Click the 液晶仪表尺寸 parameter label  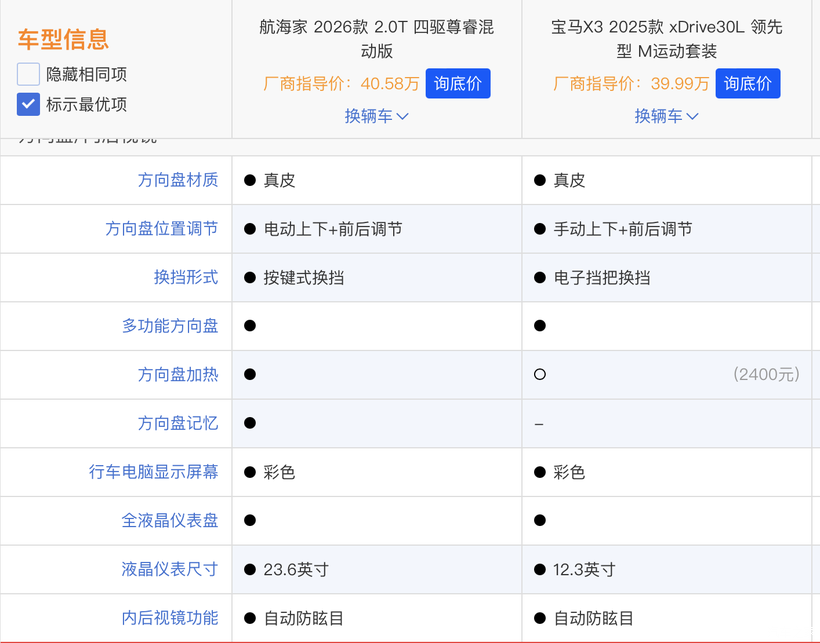click(170, 569)
